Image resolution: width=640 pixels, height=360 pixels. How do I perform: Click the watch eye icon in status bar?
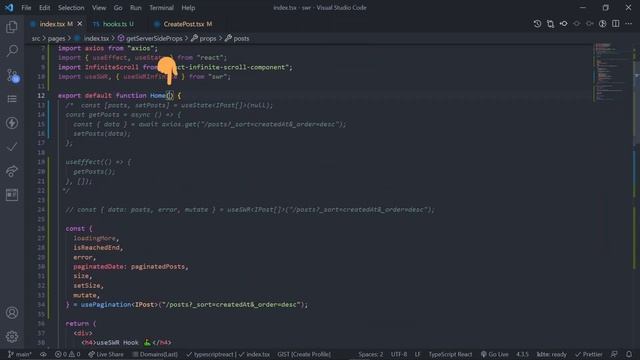(x=43, y=354)
